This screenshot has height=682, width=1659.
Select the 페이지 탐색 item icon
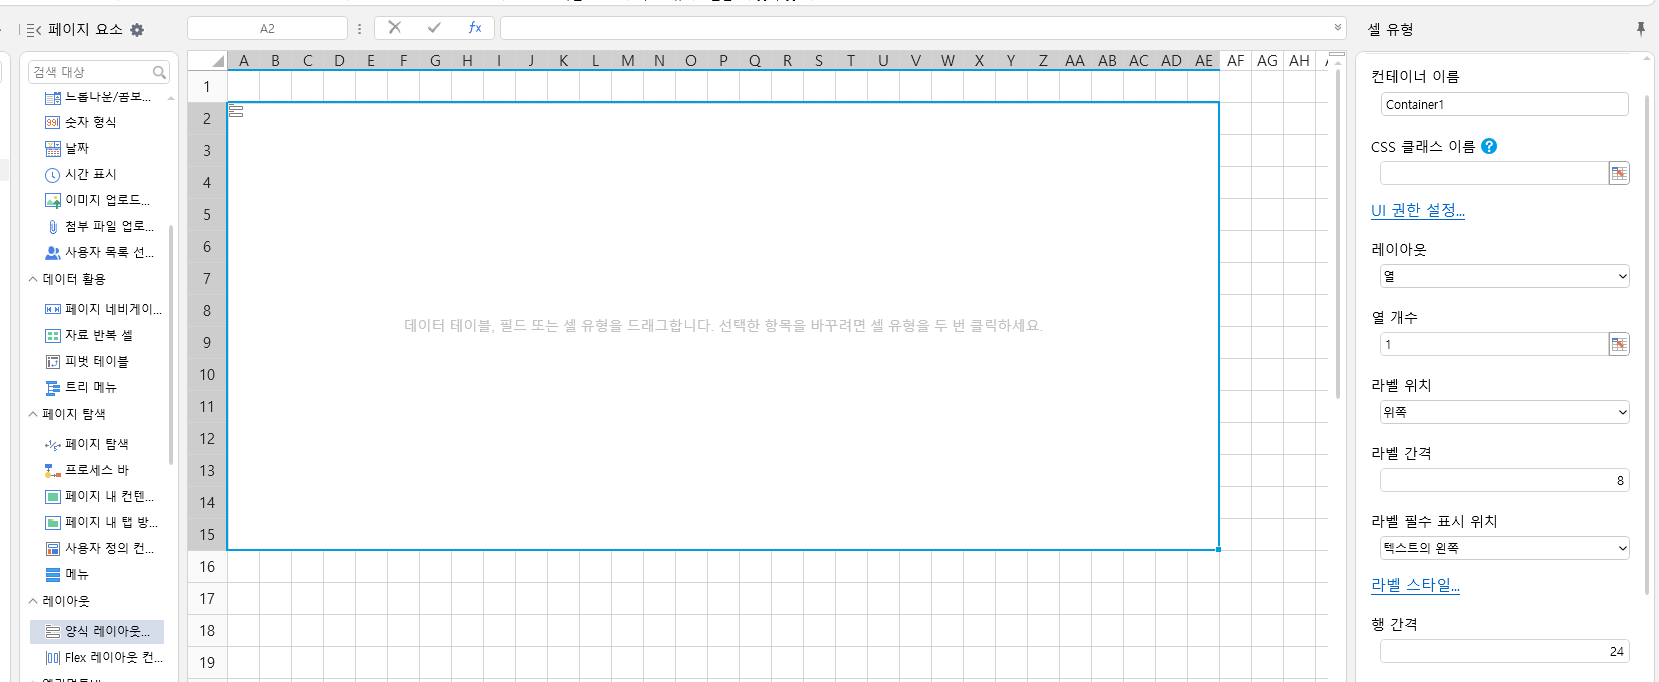(x=53, y=444)
